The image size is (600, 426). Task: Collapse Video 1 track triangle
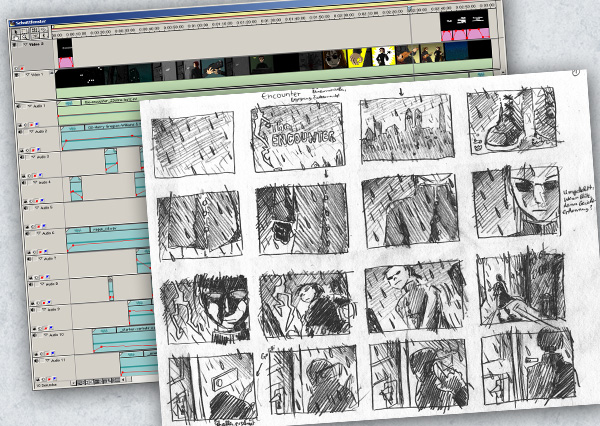27,75
